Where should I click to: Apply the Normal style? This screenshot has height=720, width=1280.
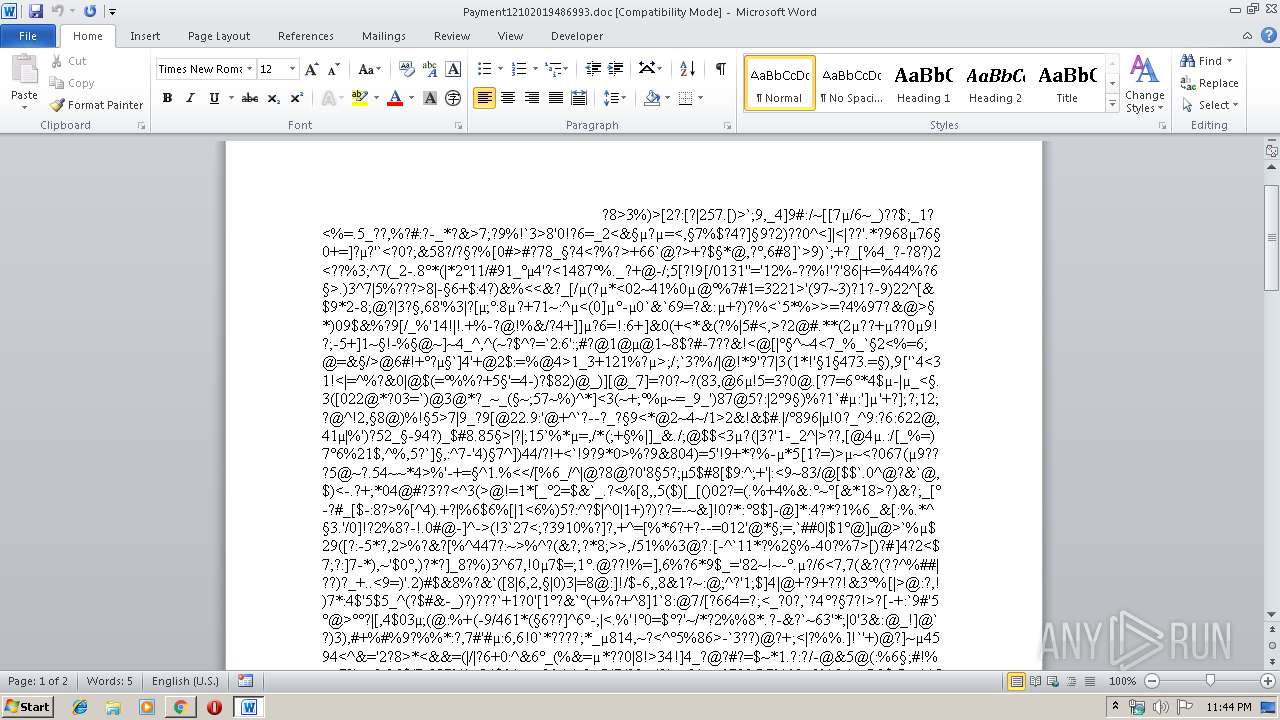coord(780,82)
